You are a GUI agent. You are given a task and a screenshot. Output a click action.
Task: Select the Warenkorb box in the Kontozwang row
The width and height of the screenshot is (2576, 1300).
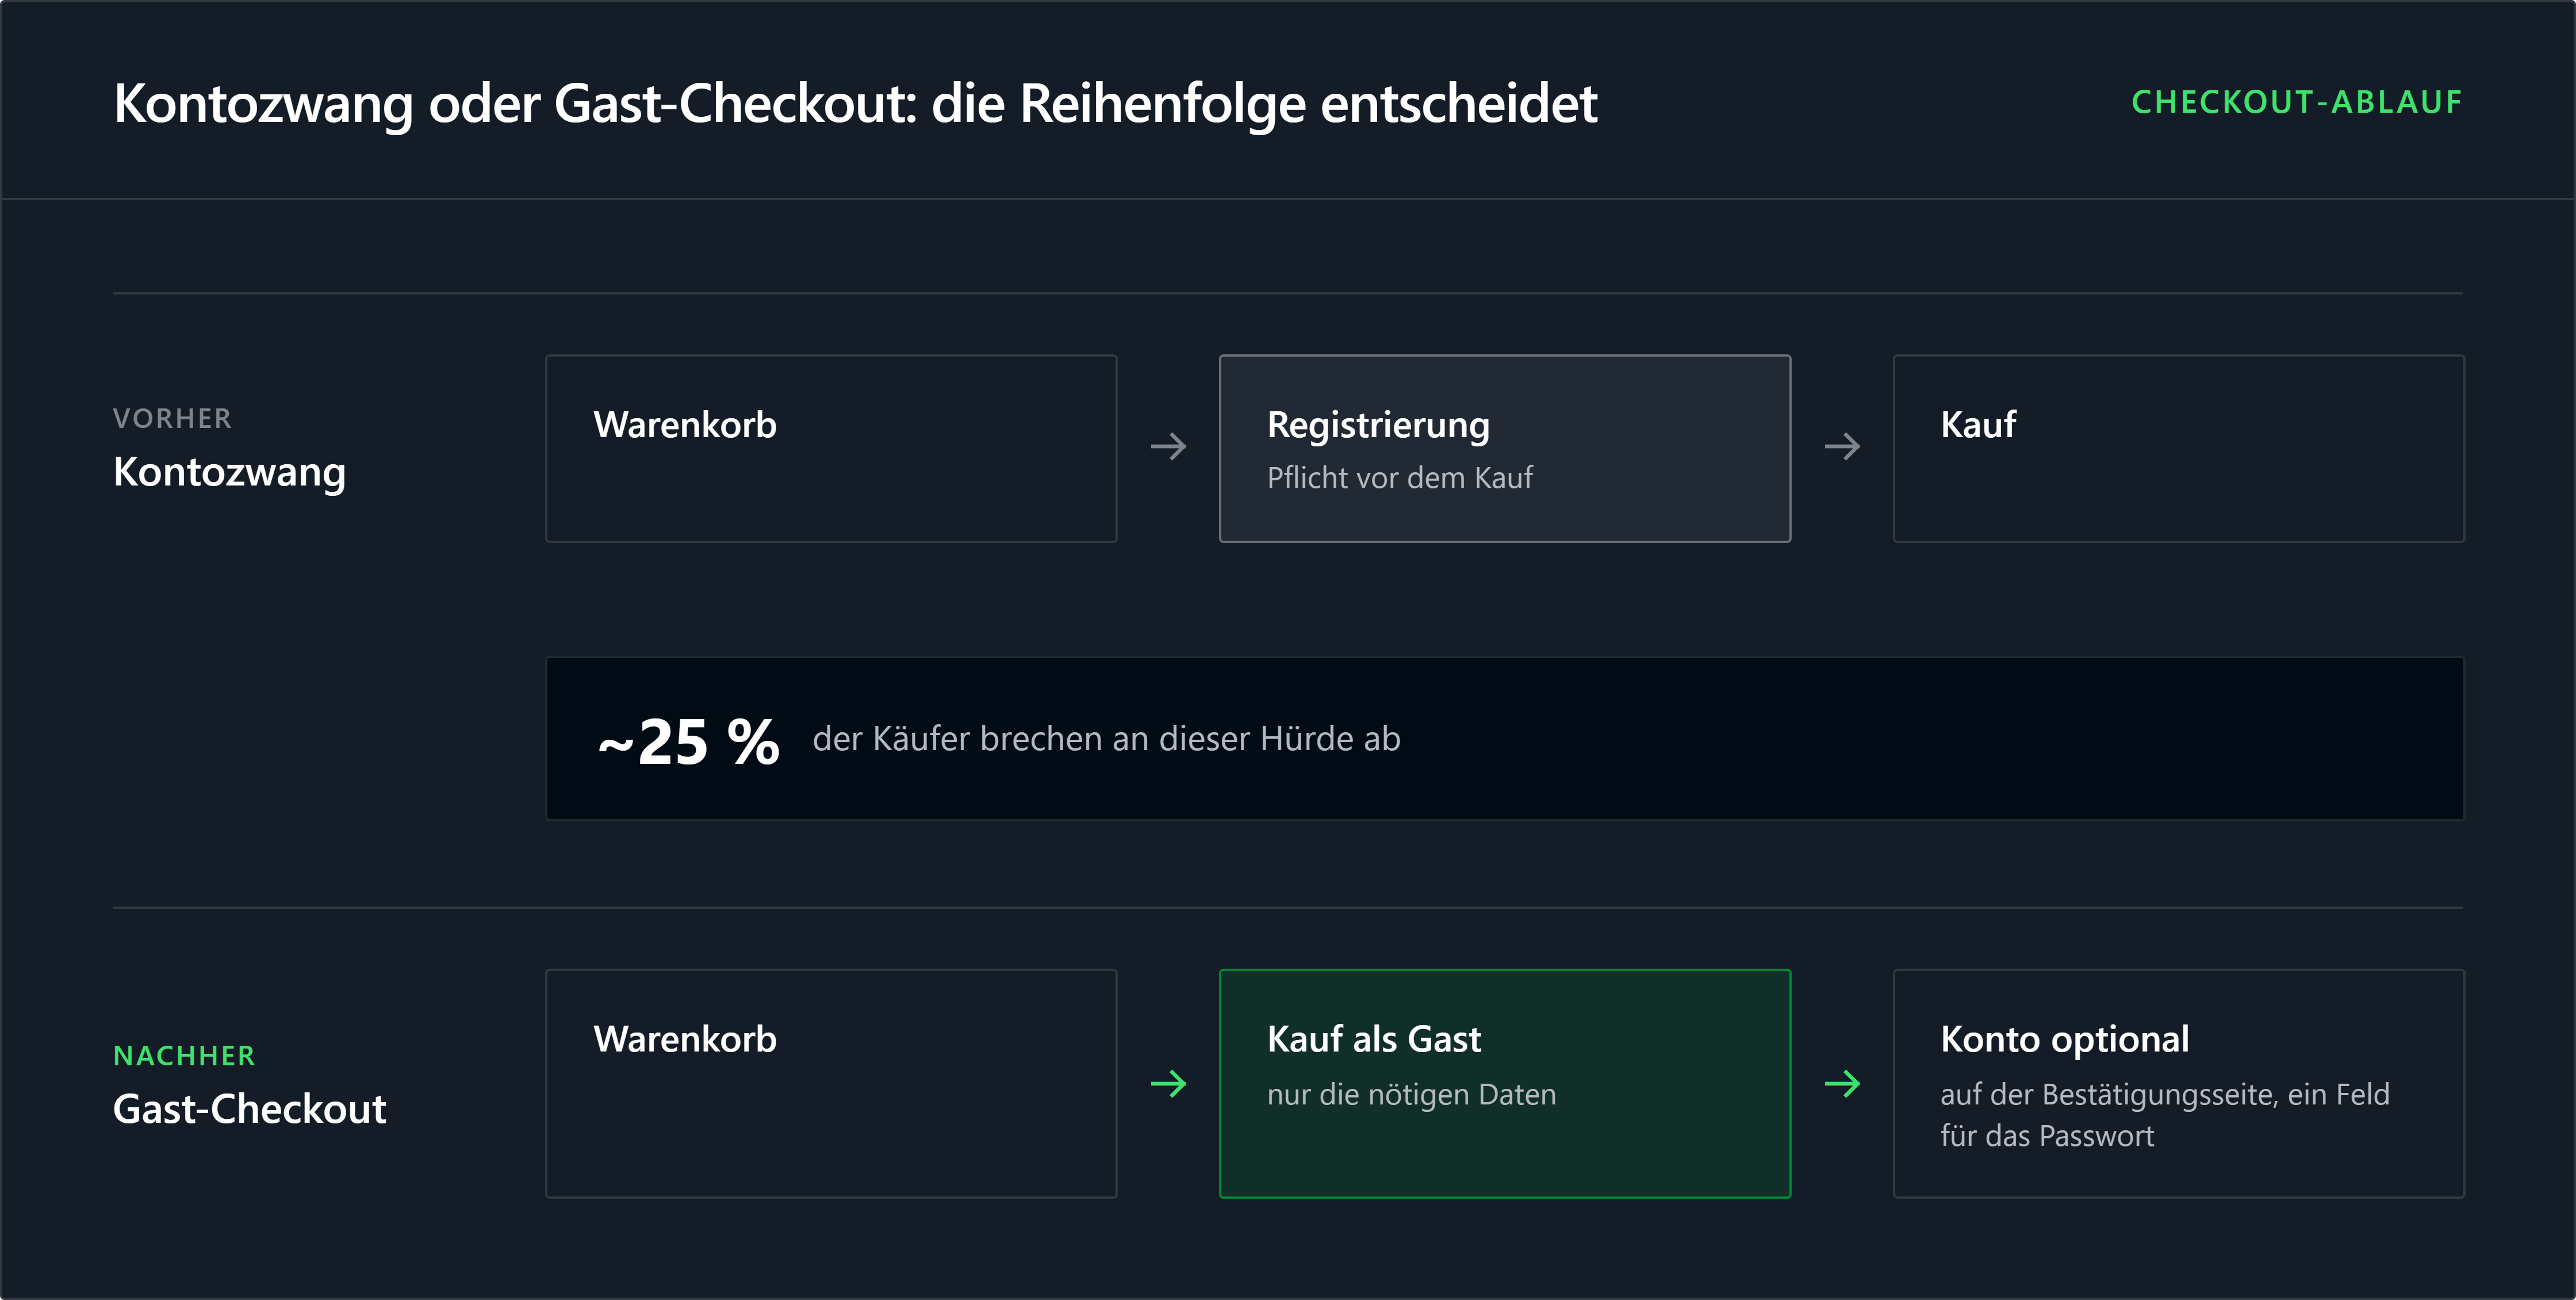tap(831, 448)
